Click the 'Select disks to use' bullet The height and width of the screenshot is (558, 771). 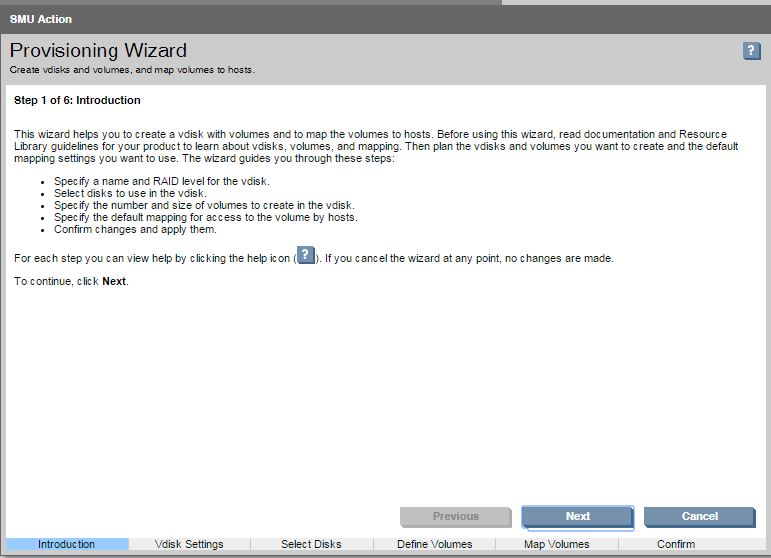coord(130,193)
